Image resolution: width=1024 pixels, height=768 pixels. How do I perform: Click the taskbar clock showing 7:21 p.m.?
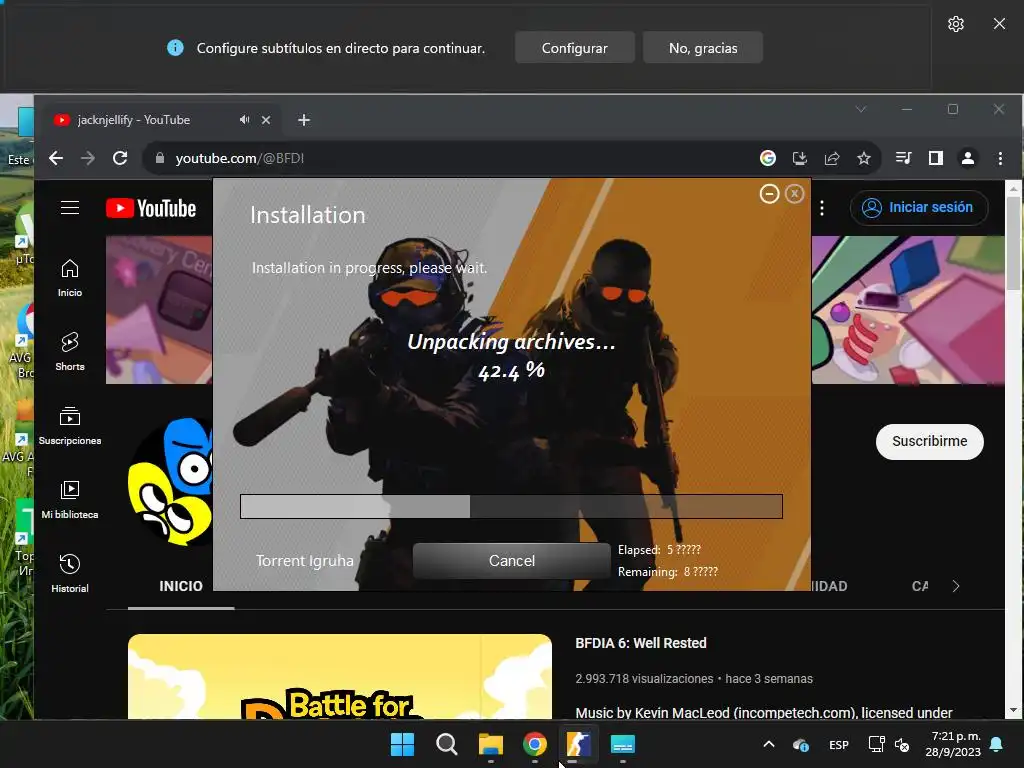pyautogui.click(x=953, y=744)
